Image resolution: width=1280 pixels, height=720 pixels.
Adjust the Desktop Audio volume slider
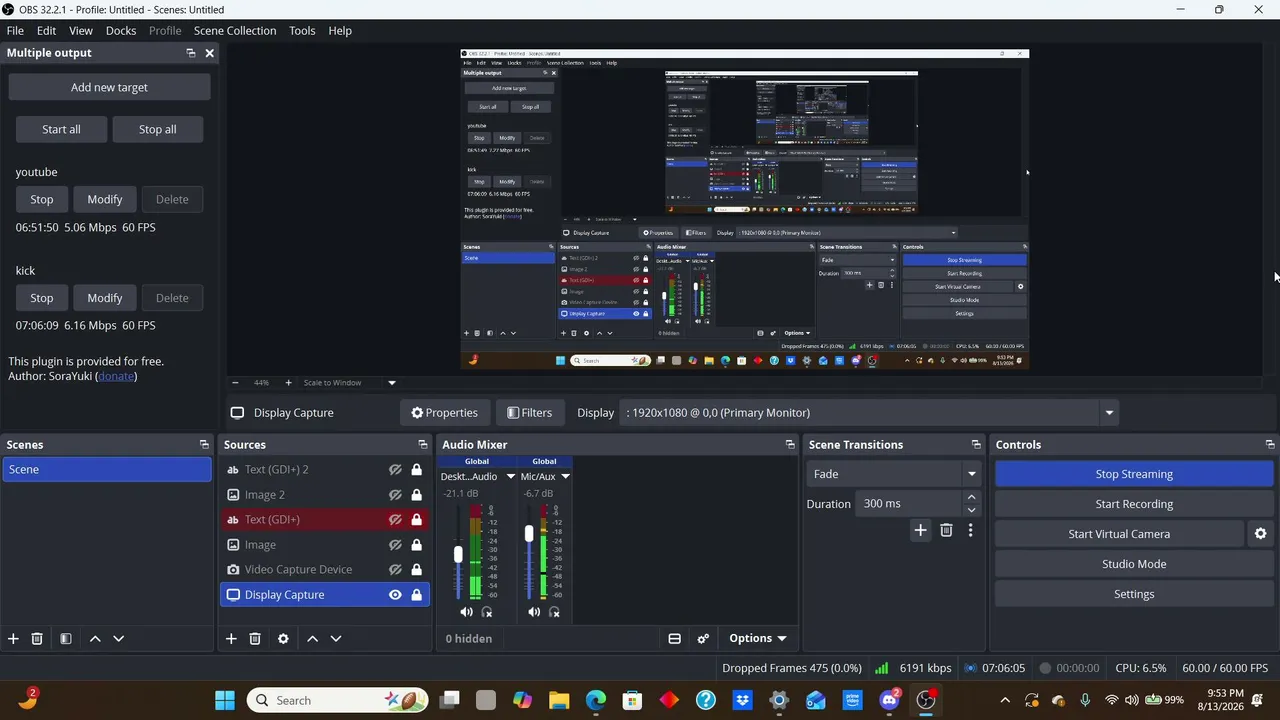pyautogui.click(x=458, y=553)
